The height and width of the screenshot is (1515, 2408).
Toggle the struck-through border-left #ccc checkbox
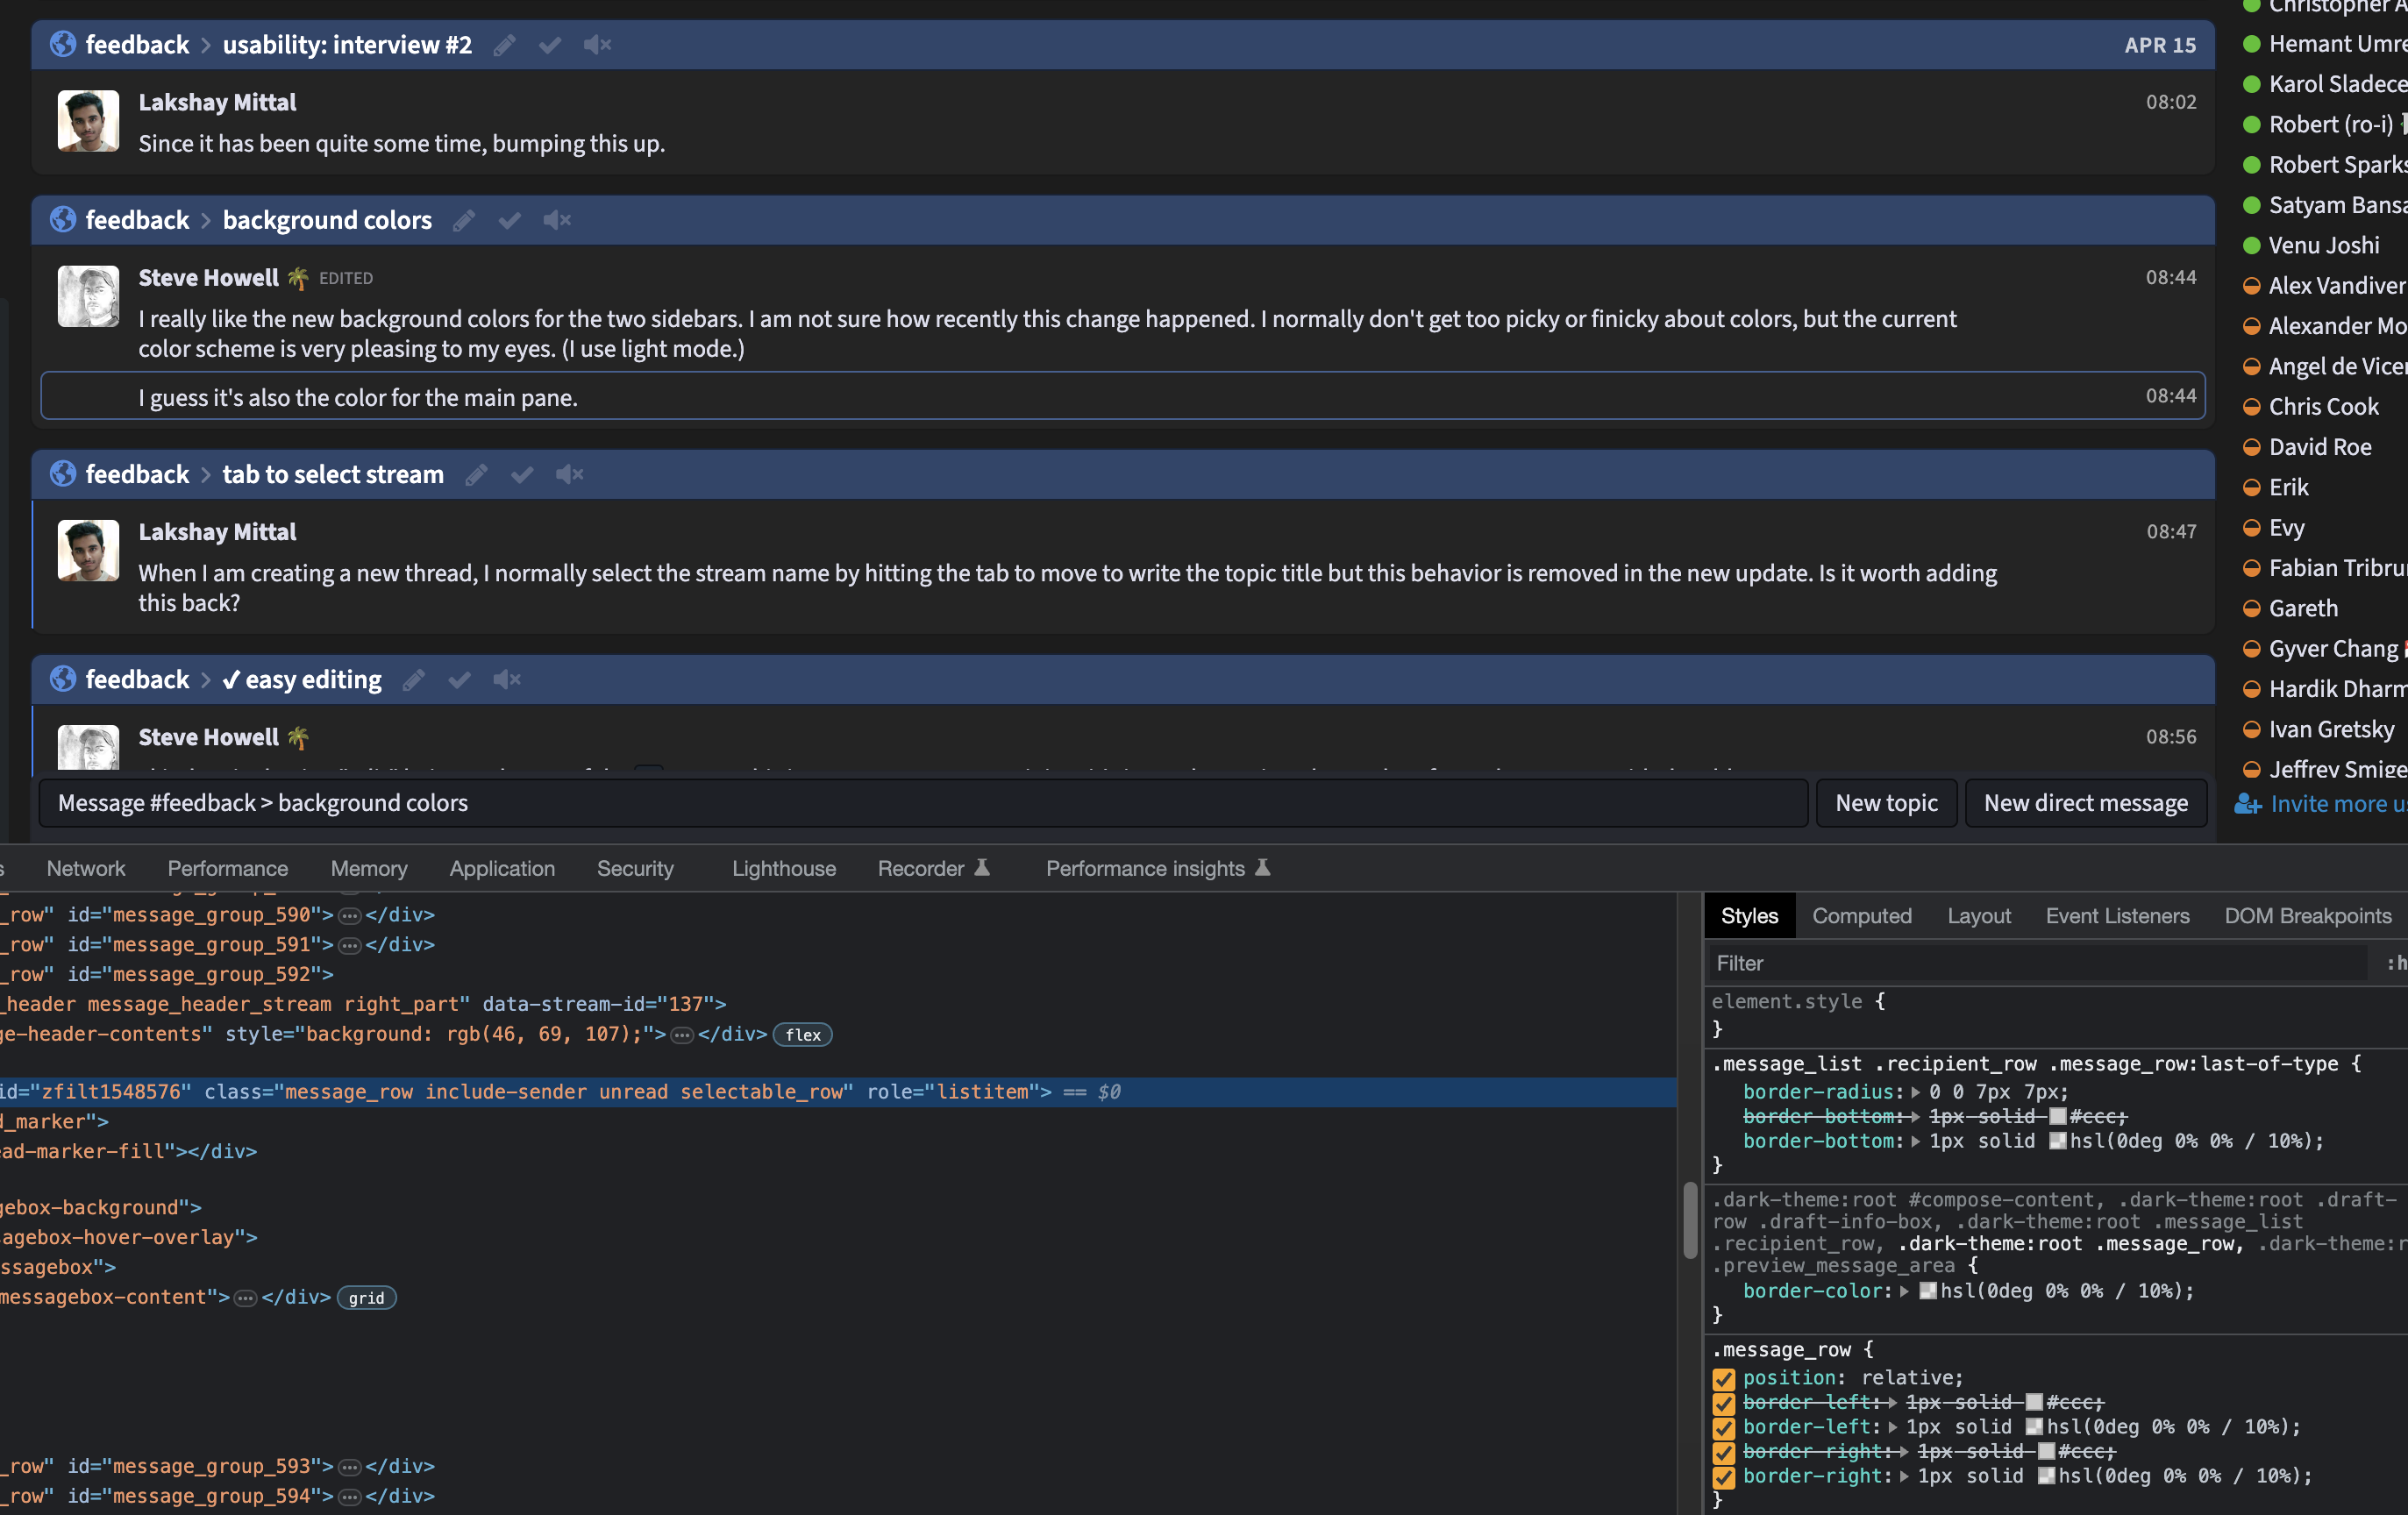point(1723,1404)
